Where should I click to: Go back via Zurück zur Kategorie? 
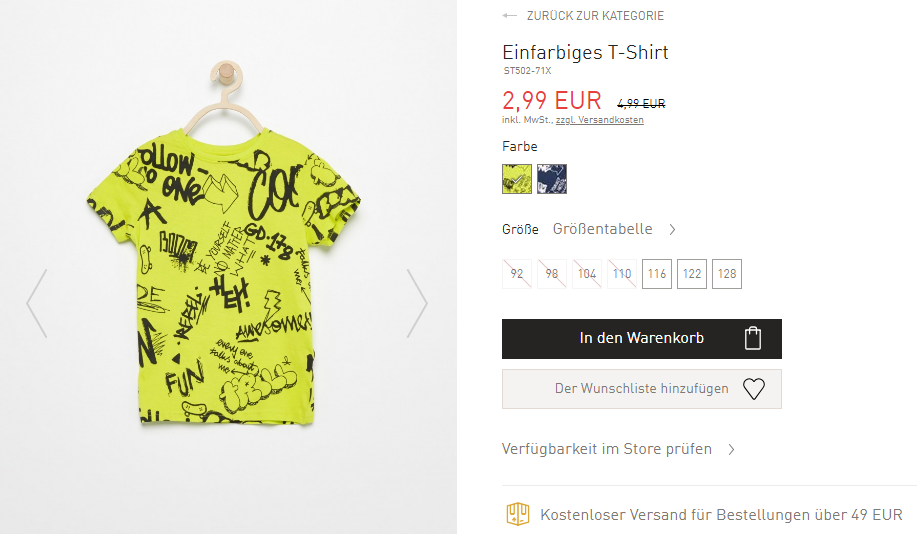(x=595, y=16)
